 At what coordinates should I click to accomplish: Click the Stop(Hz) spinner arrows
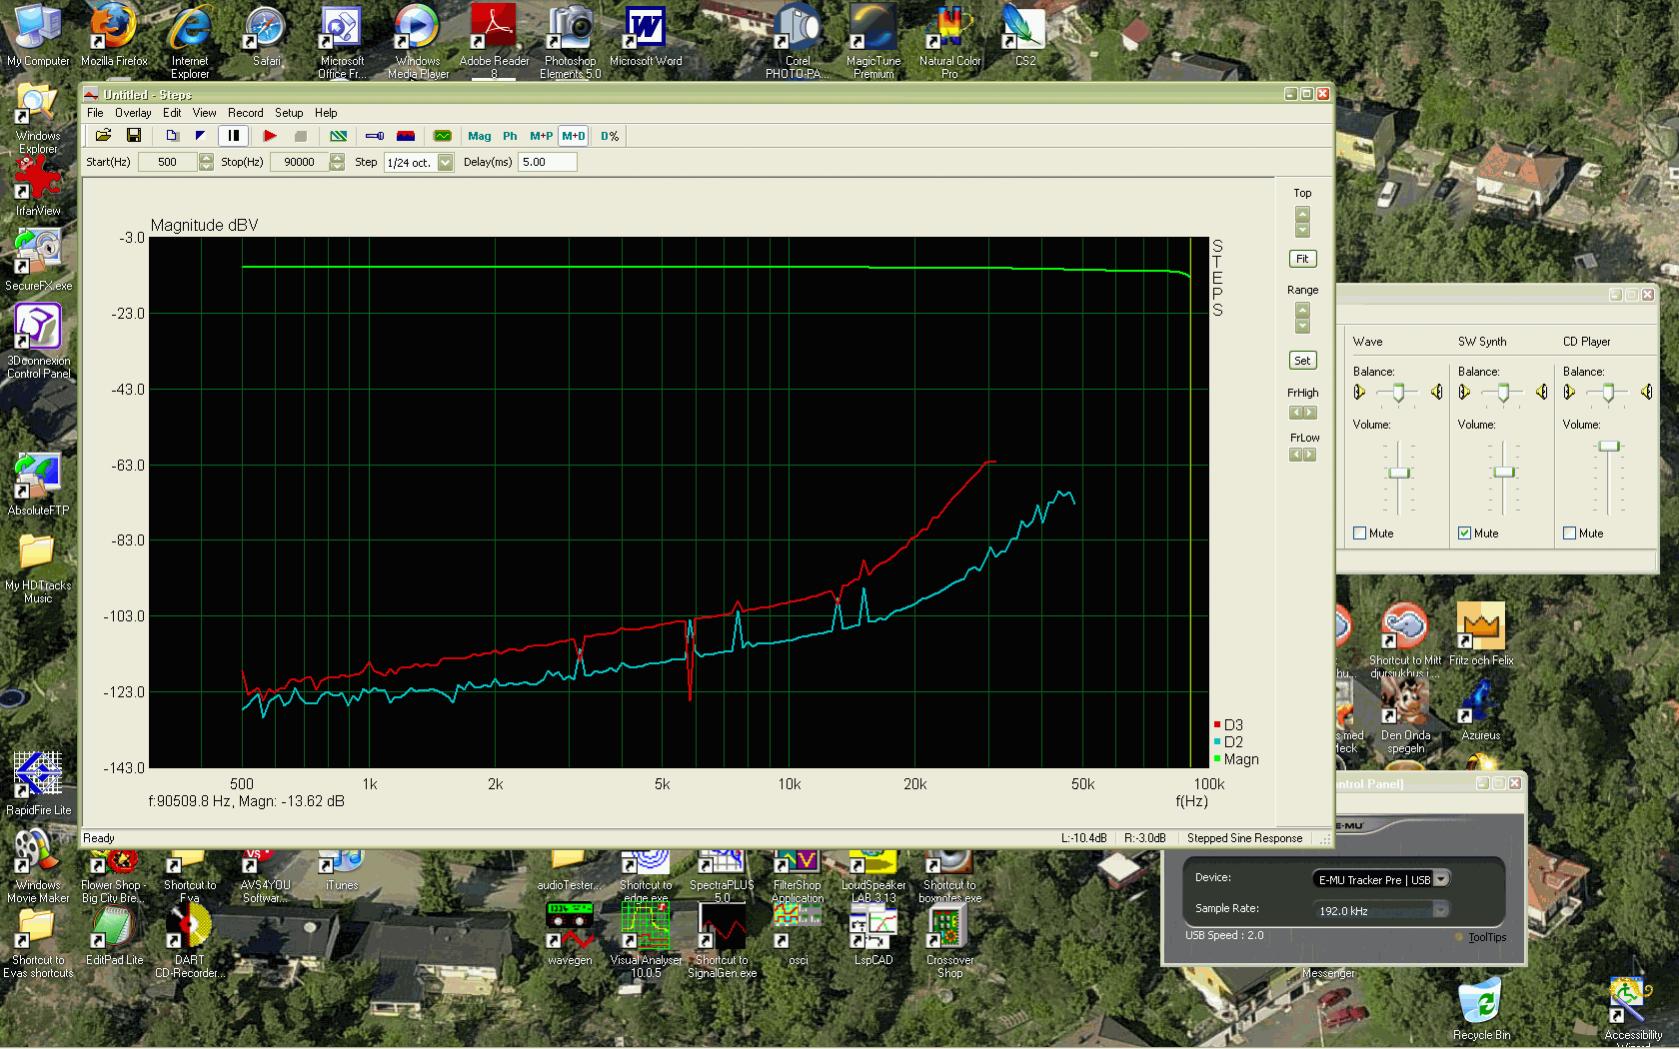tap(337, 162)
